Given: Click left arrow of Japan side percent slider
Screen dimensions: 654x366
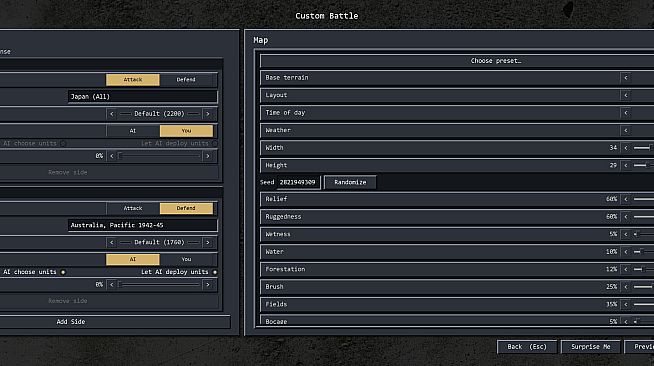Looking at the screenshot, I should tap(111, 156).
